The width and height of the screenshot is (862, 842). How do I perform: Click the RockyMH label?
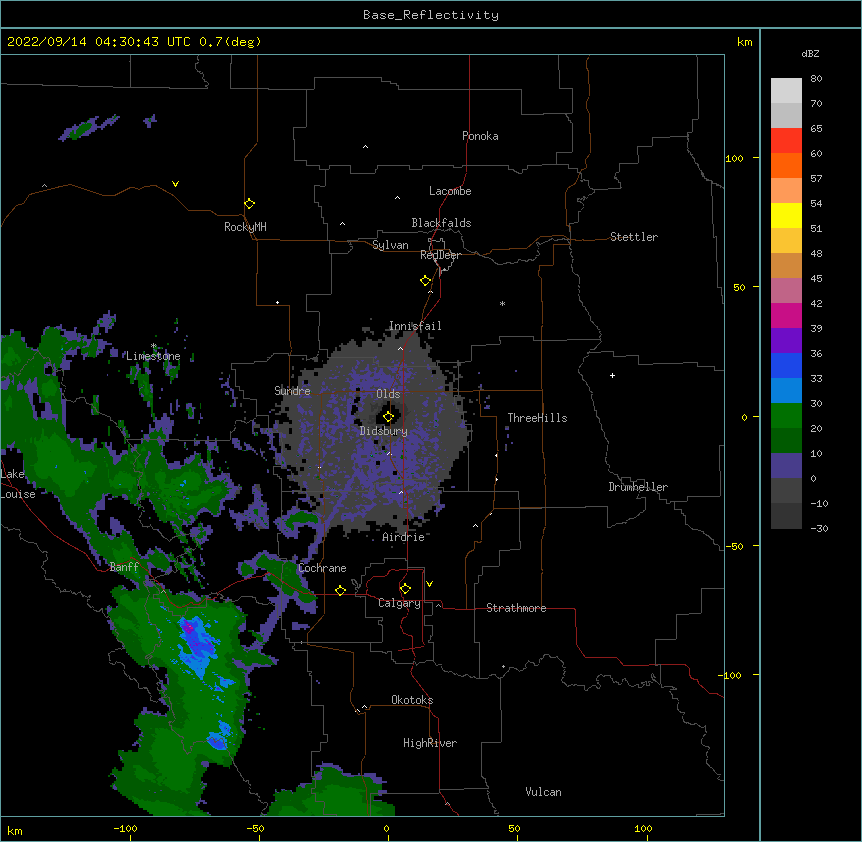pos(245,227)
